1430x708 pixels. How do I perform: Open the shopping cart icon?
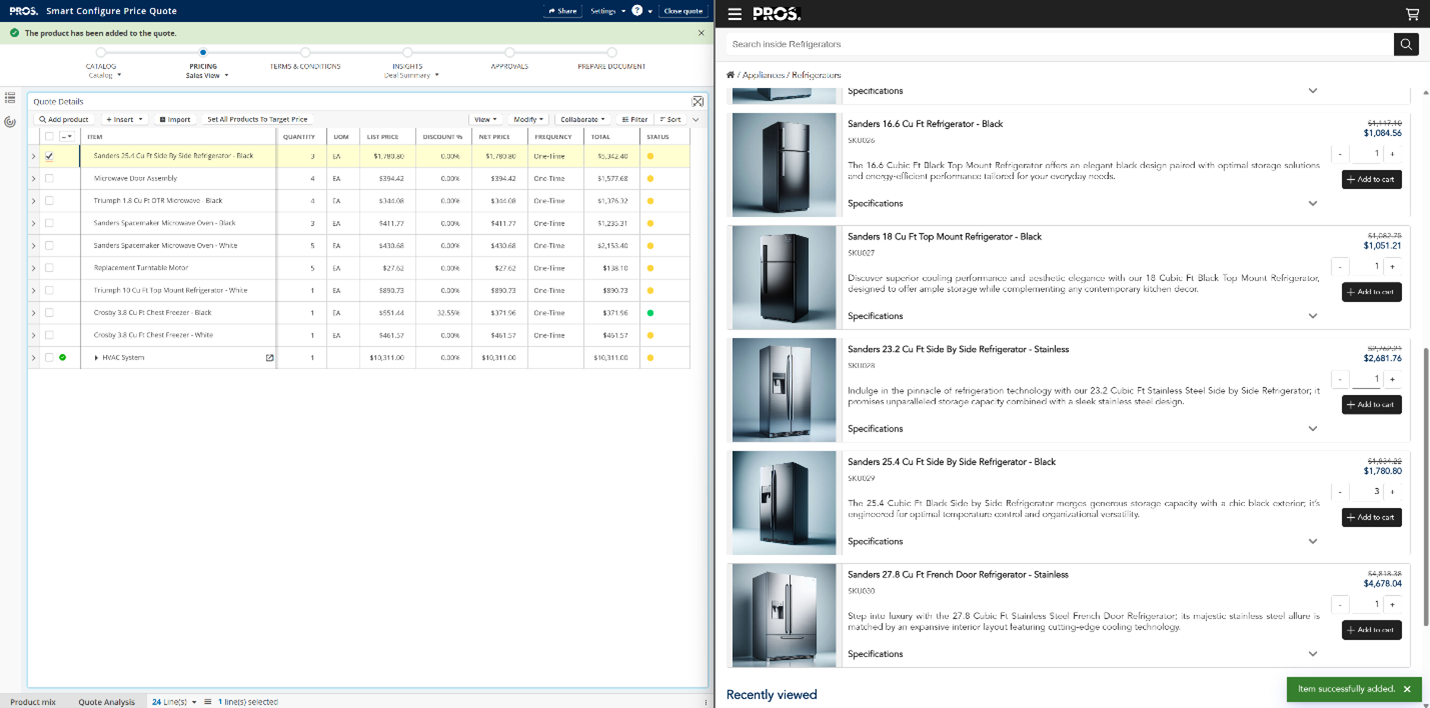[x=1412, y=14]
